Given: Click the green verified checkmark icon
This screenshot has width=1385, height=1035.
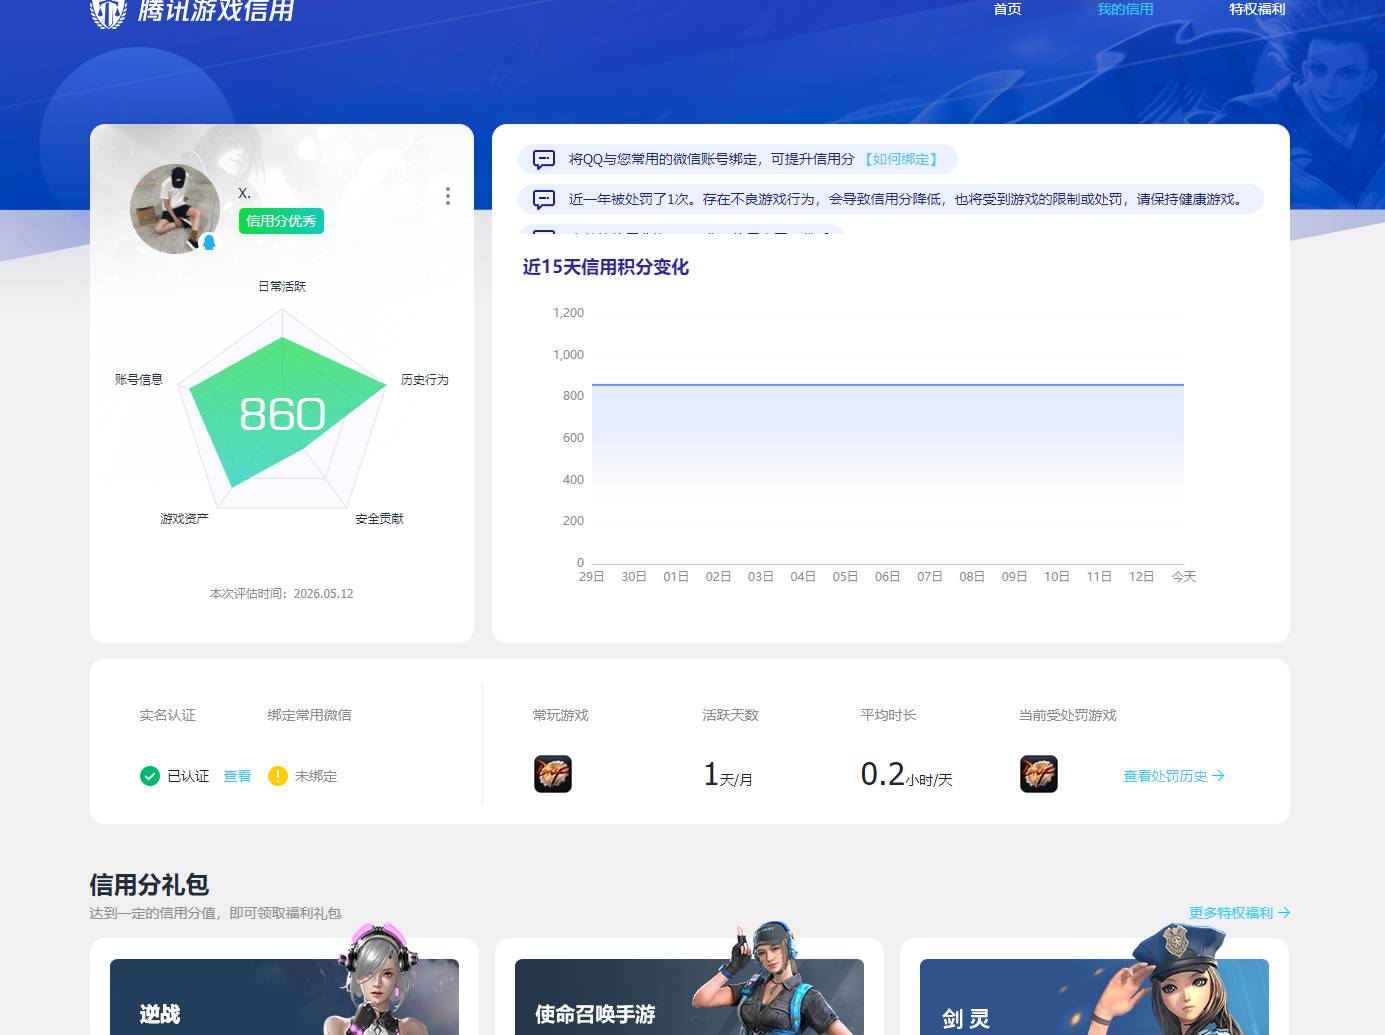Looking at the screenshot, I should click(150, 776).
